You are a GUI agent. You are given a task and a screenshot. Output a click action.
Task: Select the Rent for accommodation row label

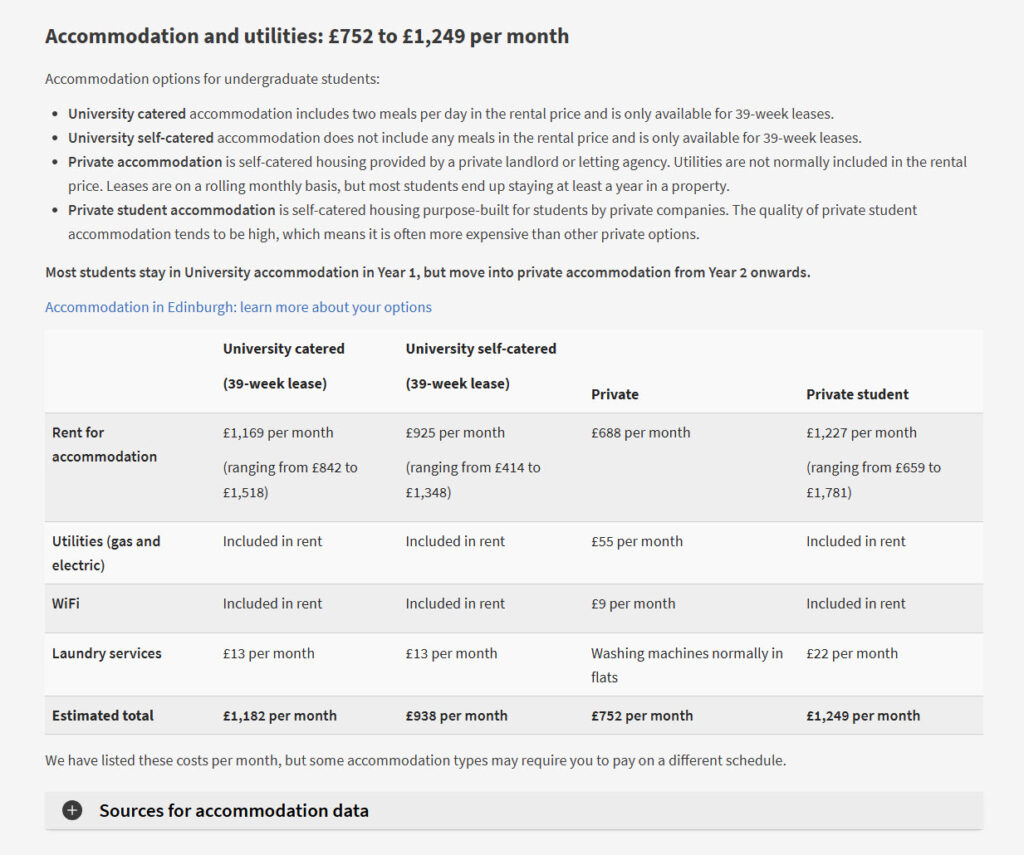click(104, 444)
